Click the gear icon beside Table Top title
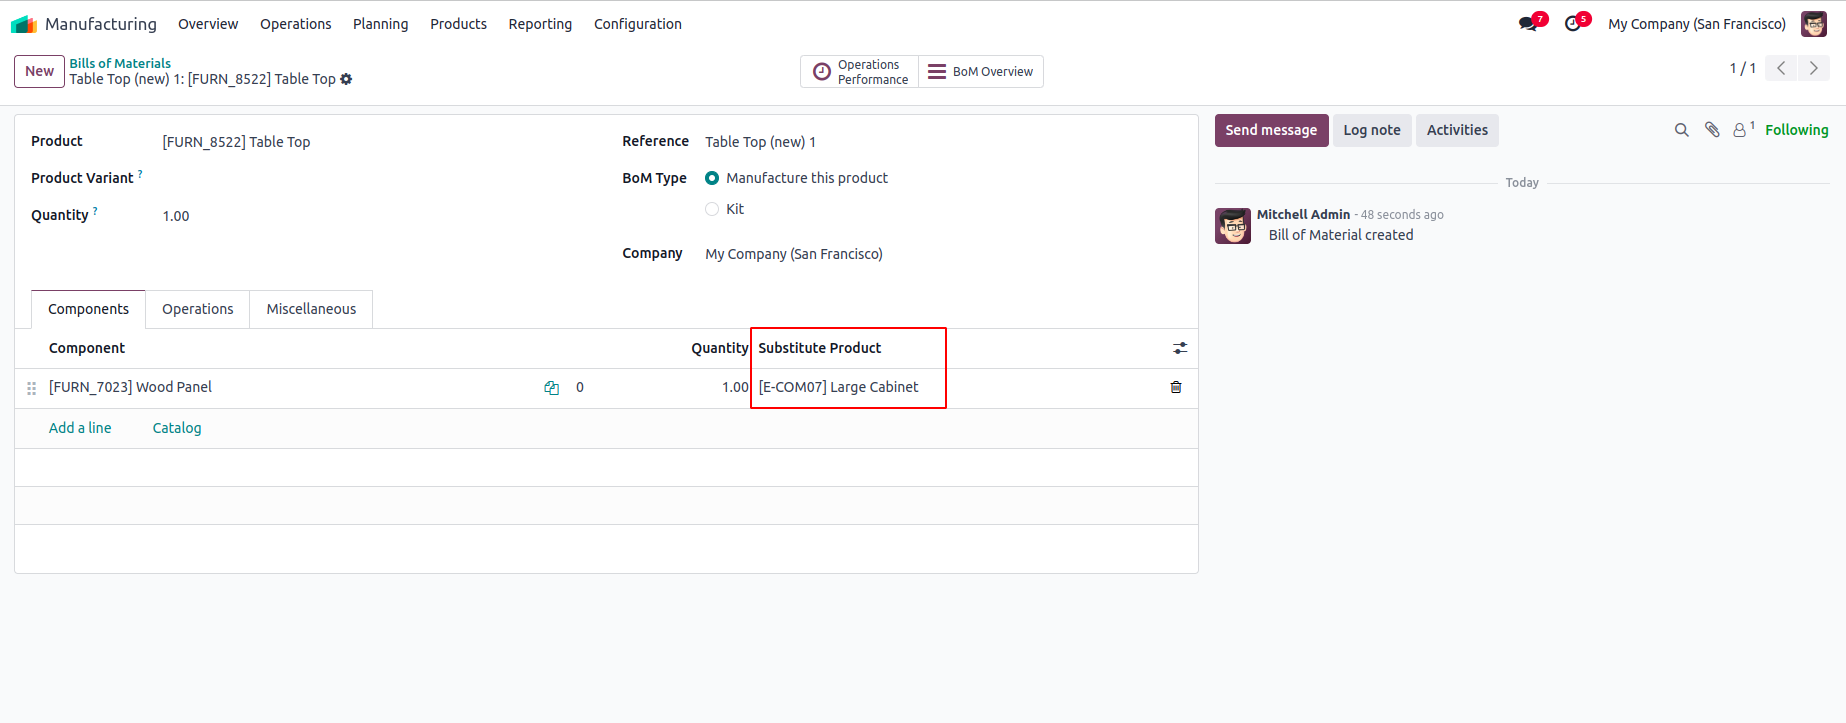The image size is (1846, 723). pos(346,79)
